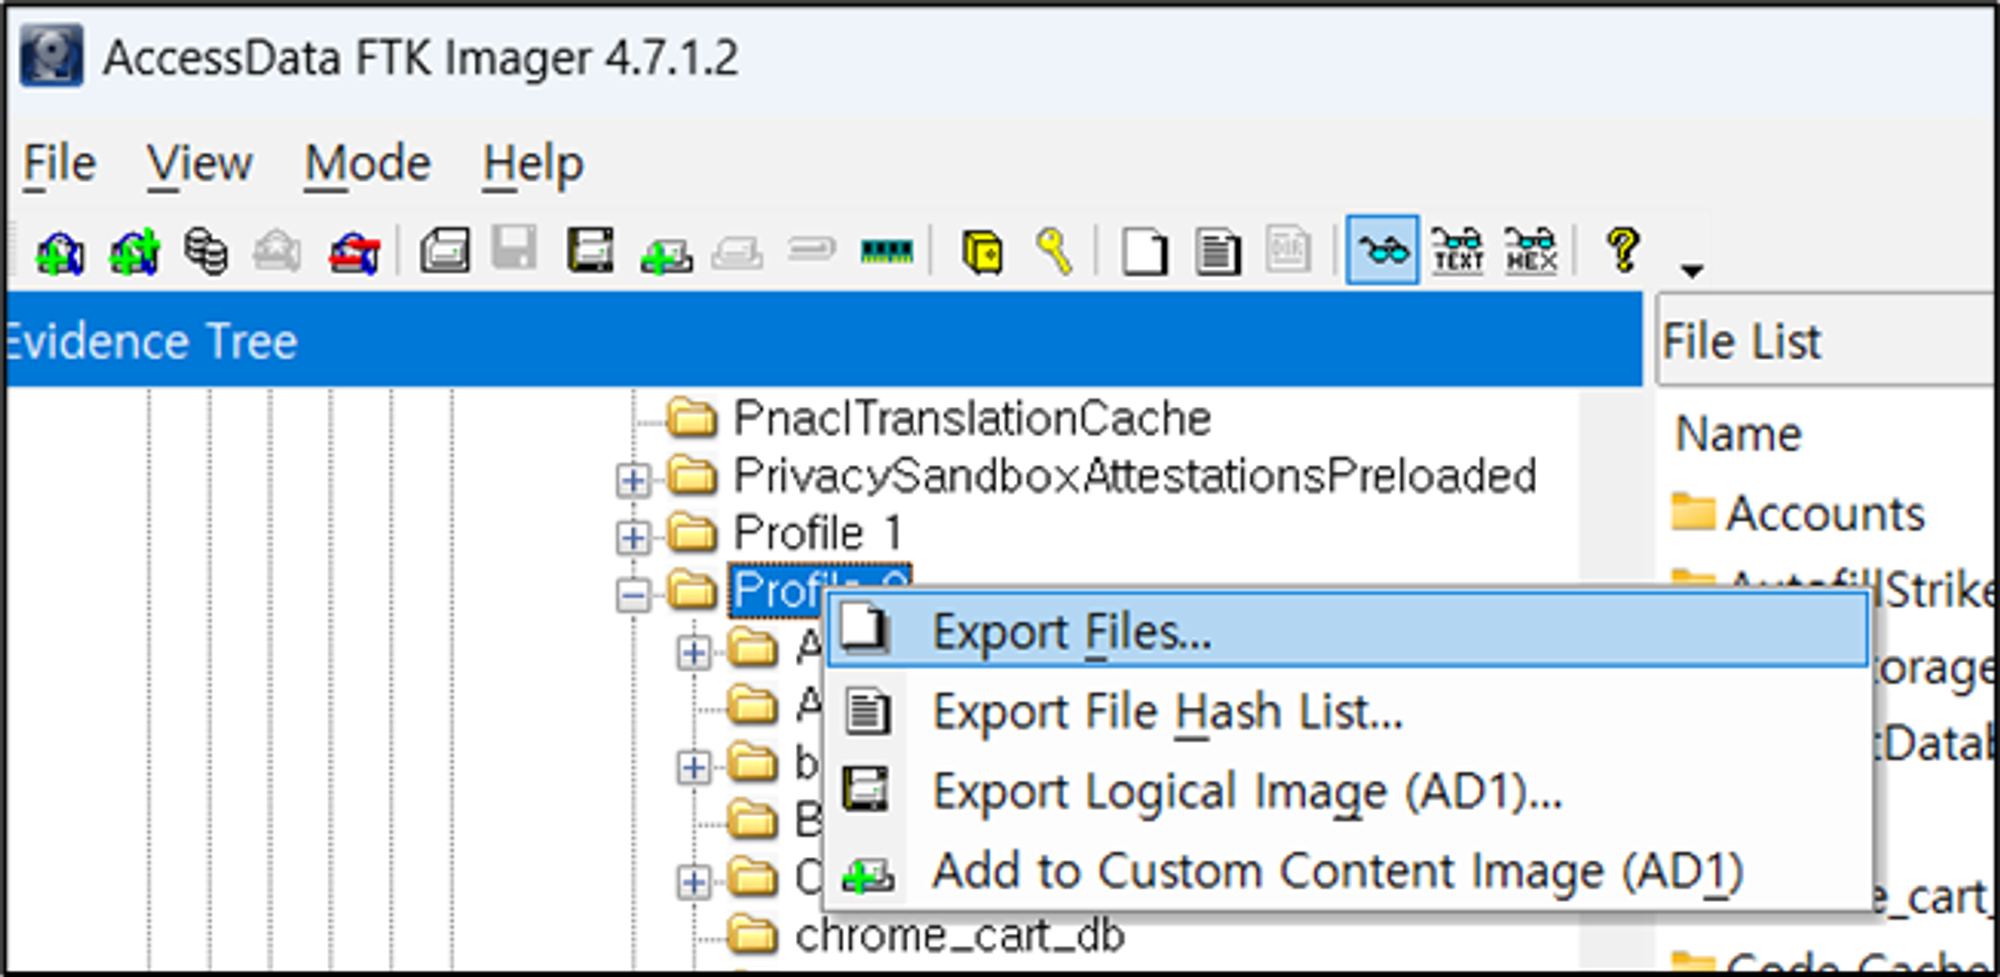Click the Obtain Protected Files safe icon
Screen dimensions: 2000x977
tap(983, 251)
